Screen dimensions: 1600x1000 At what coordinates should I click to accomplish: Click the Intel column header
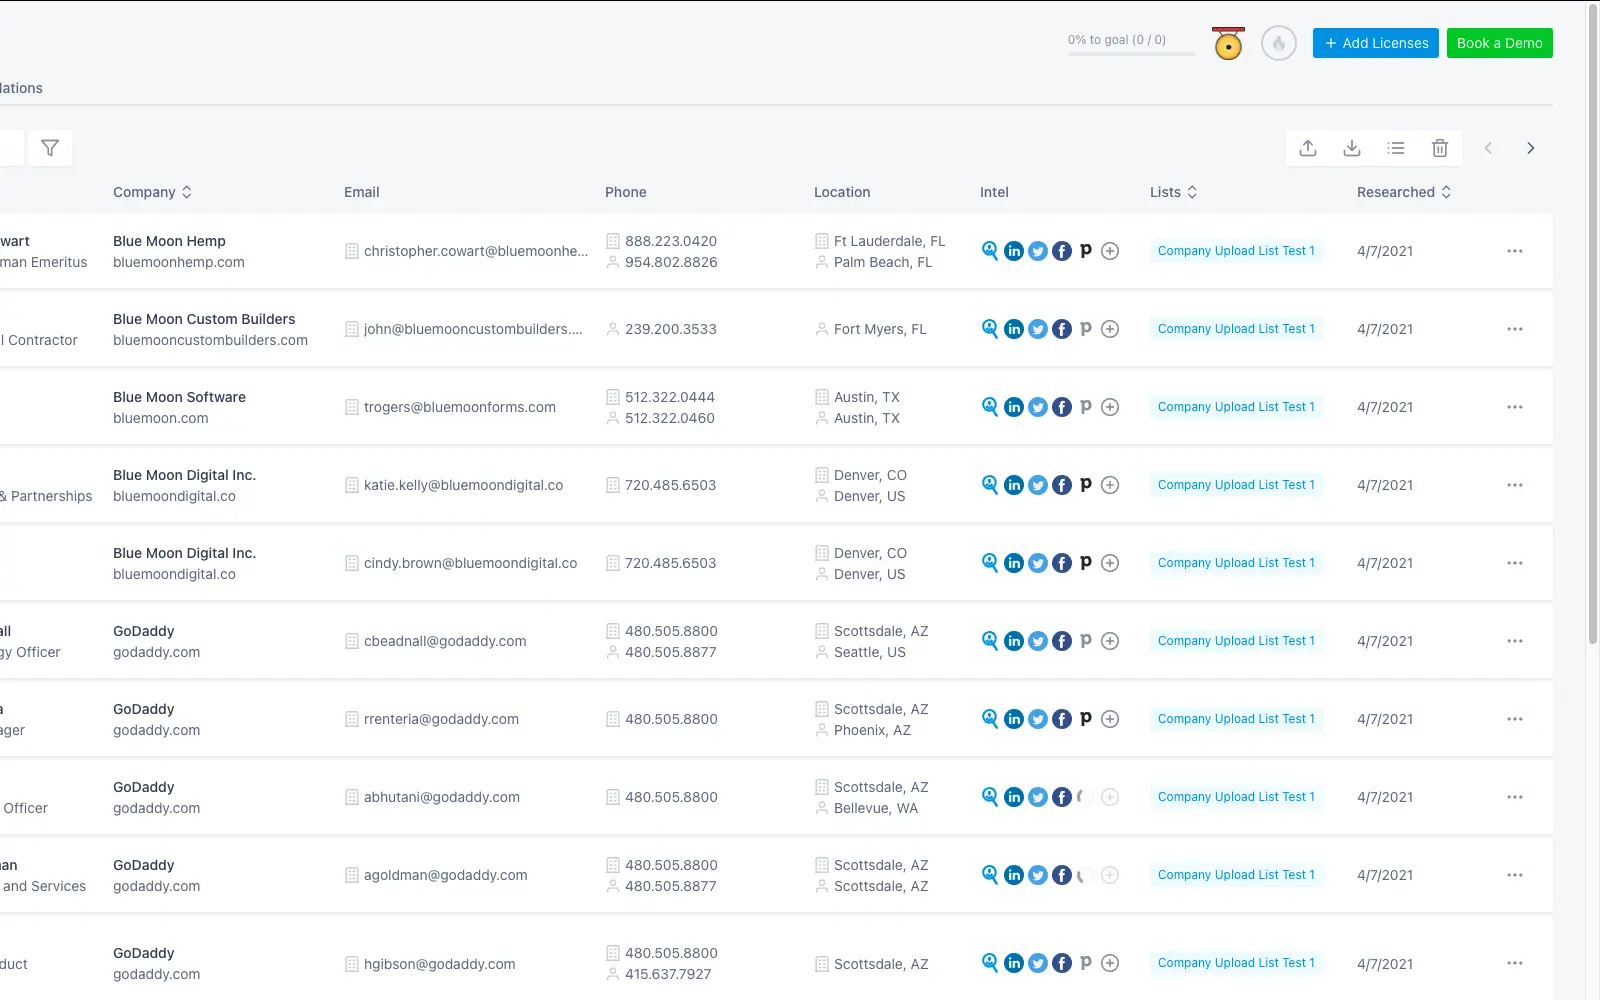click(994, 192)
